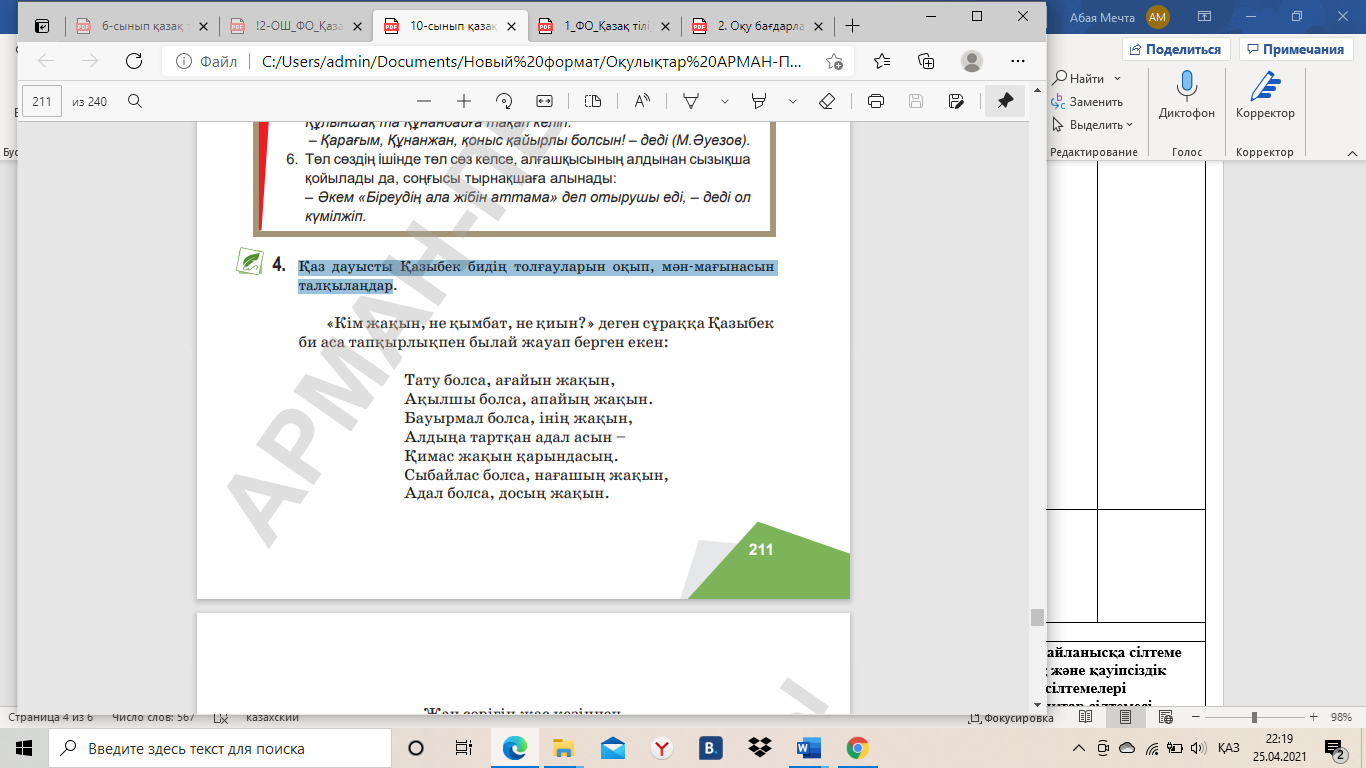
Task: Open the Word Editor (Корректор) tool
Action: coord(1265,96)
